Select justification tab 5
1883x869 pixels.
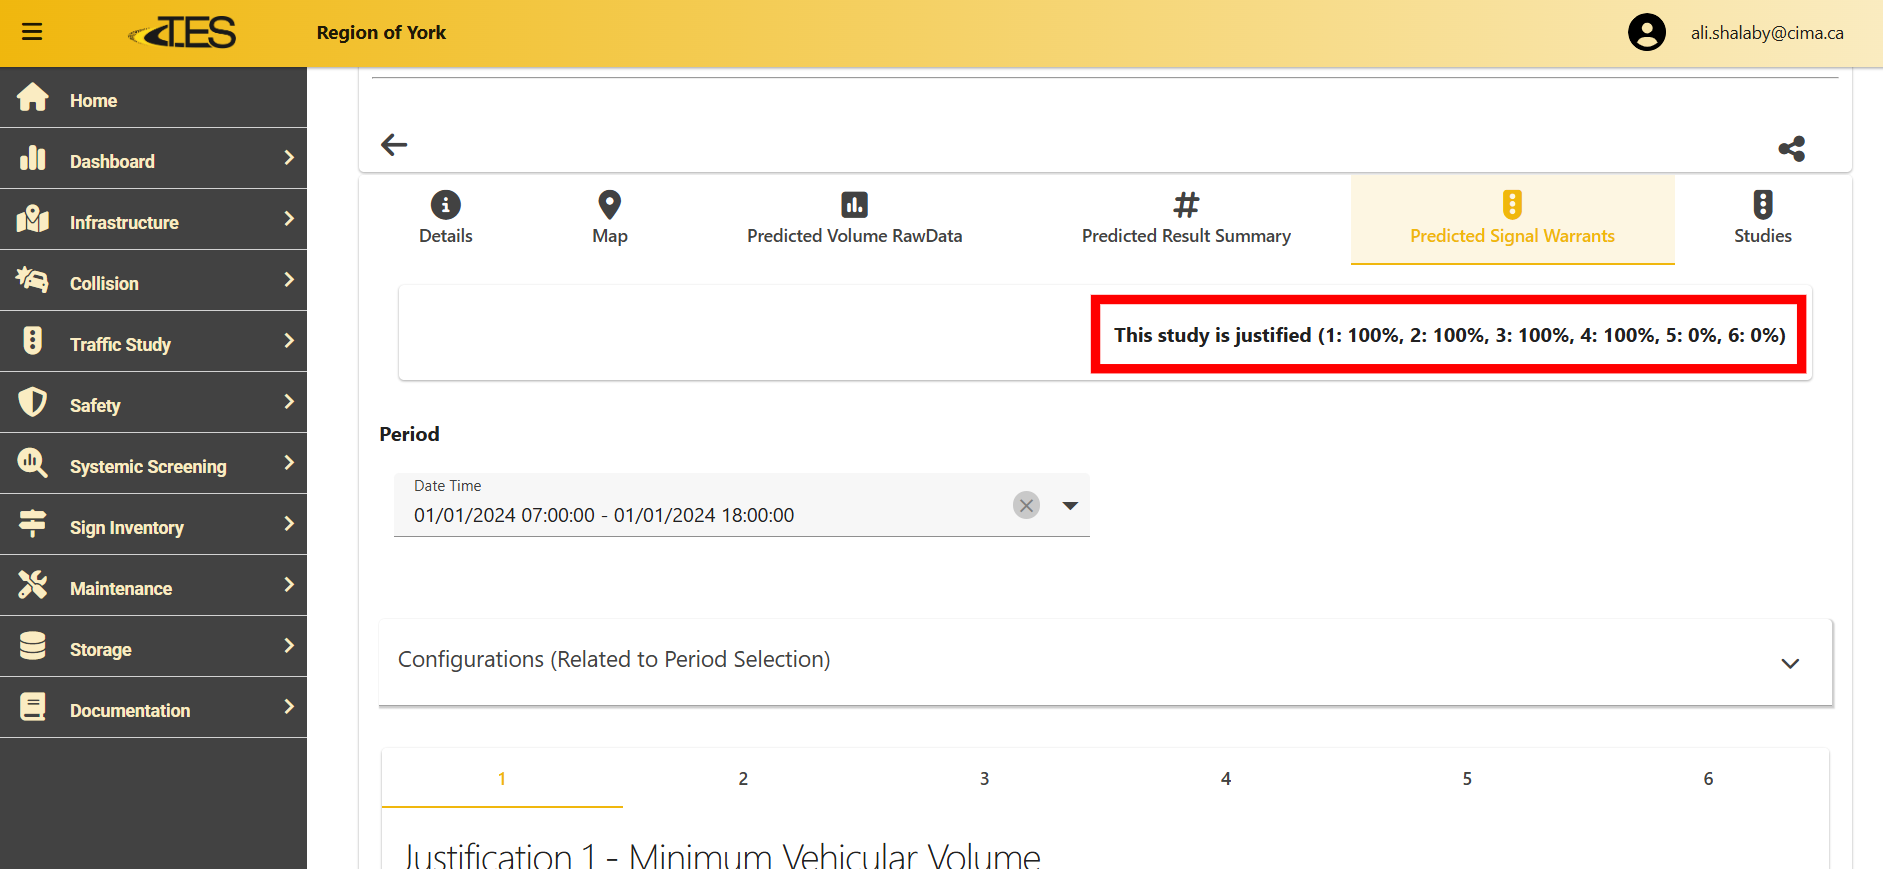click(1467, 778)
